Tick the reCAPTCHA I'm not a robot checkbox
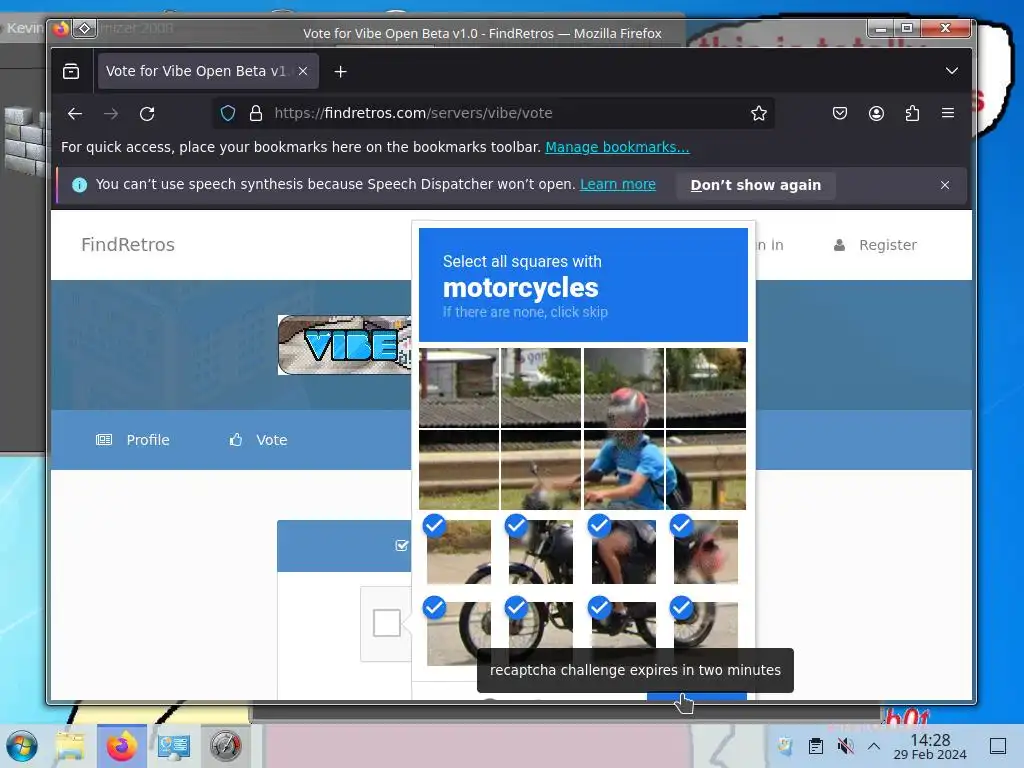 tap(387, 622)
